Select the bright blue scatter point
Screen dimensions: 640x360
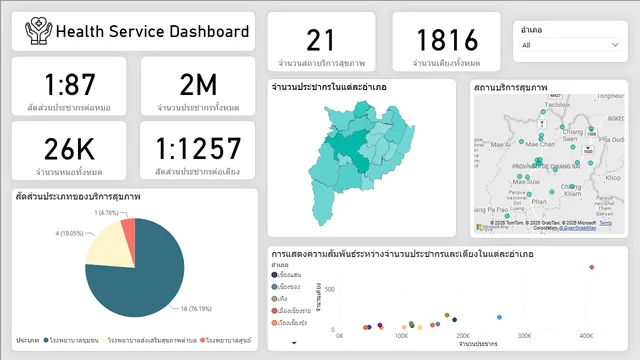[x=499, y=317]
